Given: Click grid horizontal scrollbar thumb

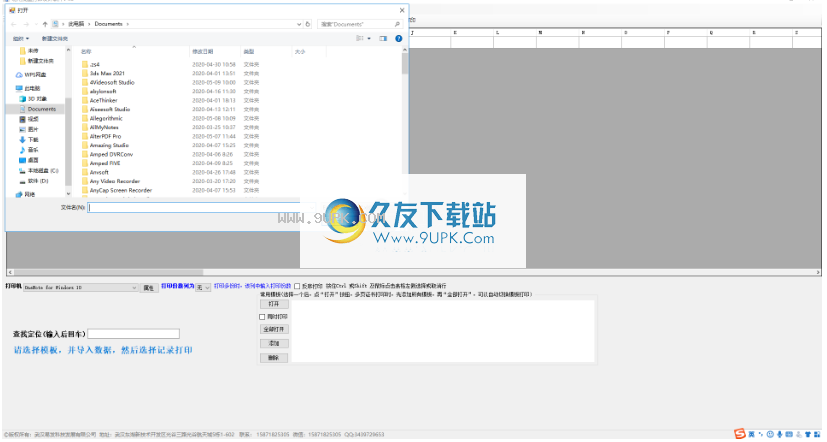Looking at the screenshot, I should [x=109, y=272].
